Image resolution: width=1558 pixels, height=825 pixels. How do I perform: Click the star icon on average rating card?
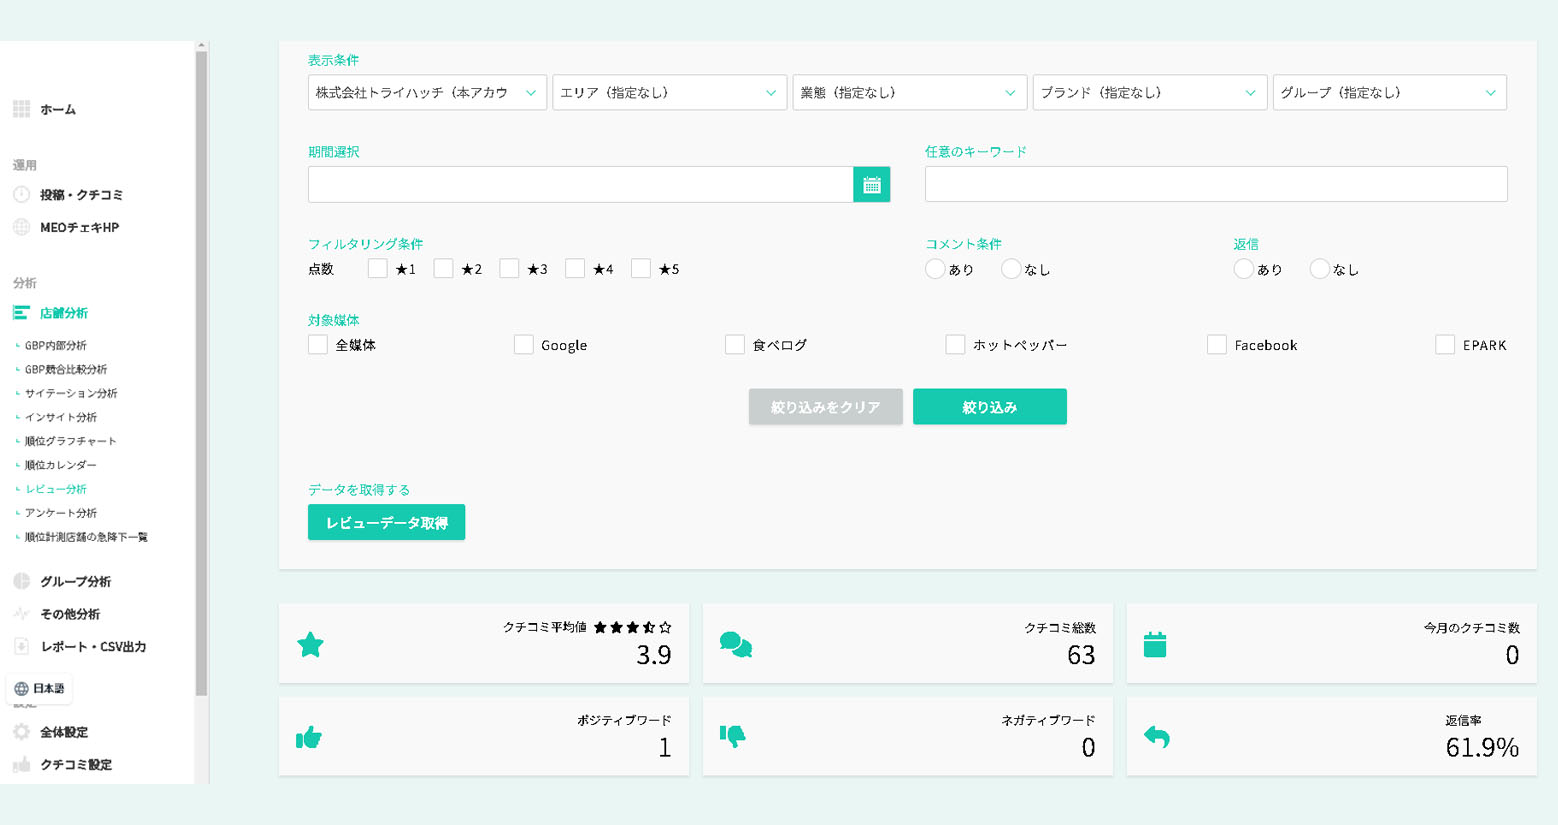tap(311, 645)
